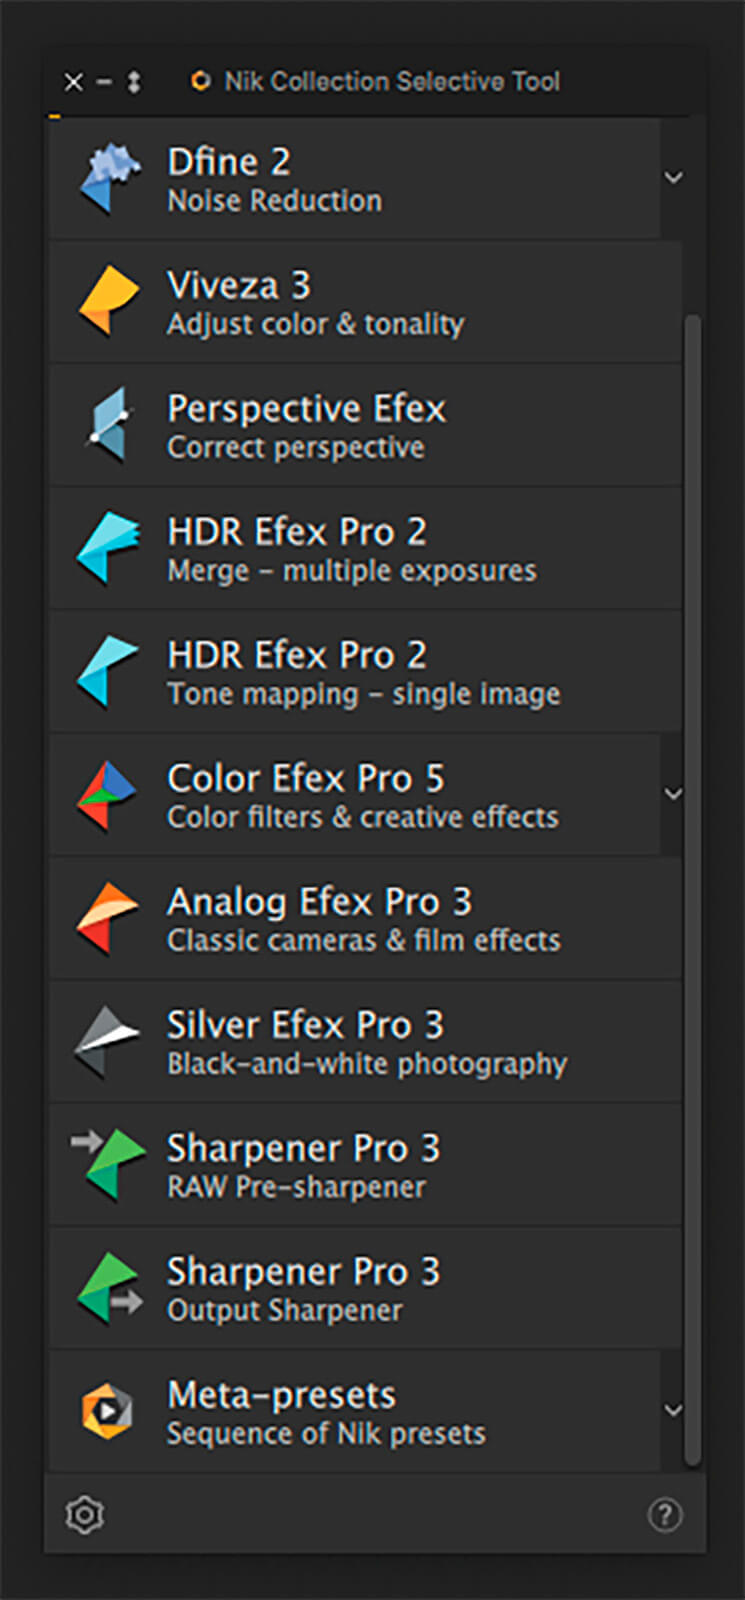The image size is (745, 1600).
Task: Expand the Meta-presets chevron
Action: pos(674,1411)
